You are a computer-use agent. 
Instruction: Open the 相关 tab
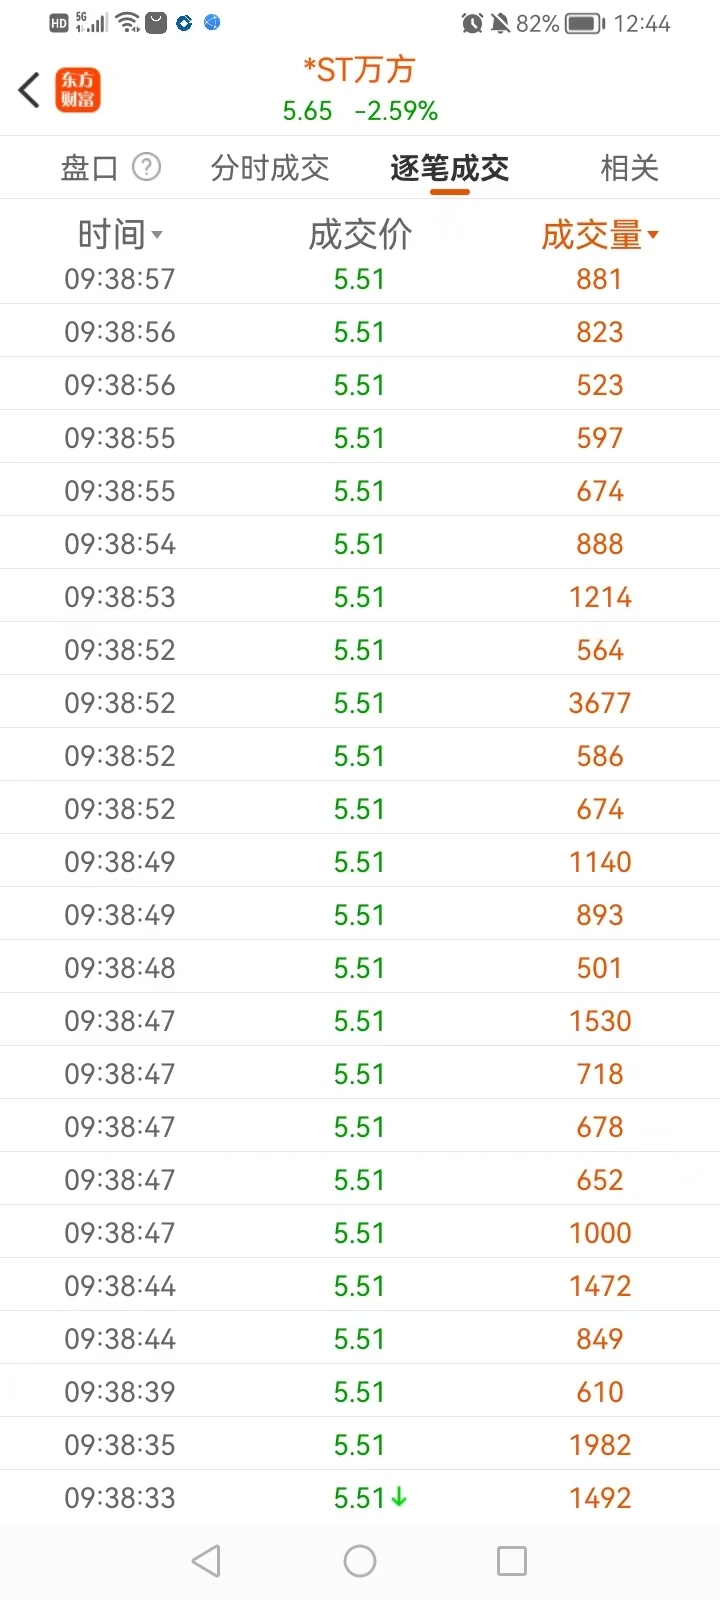pyautogui.click(x=629, y=168)
